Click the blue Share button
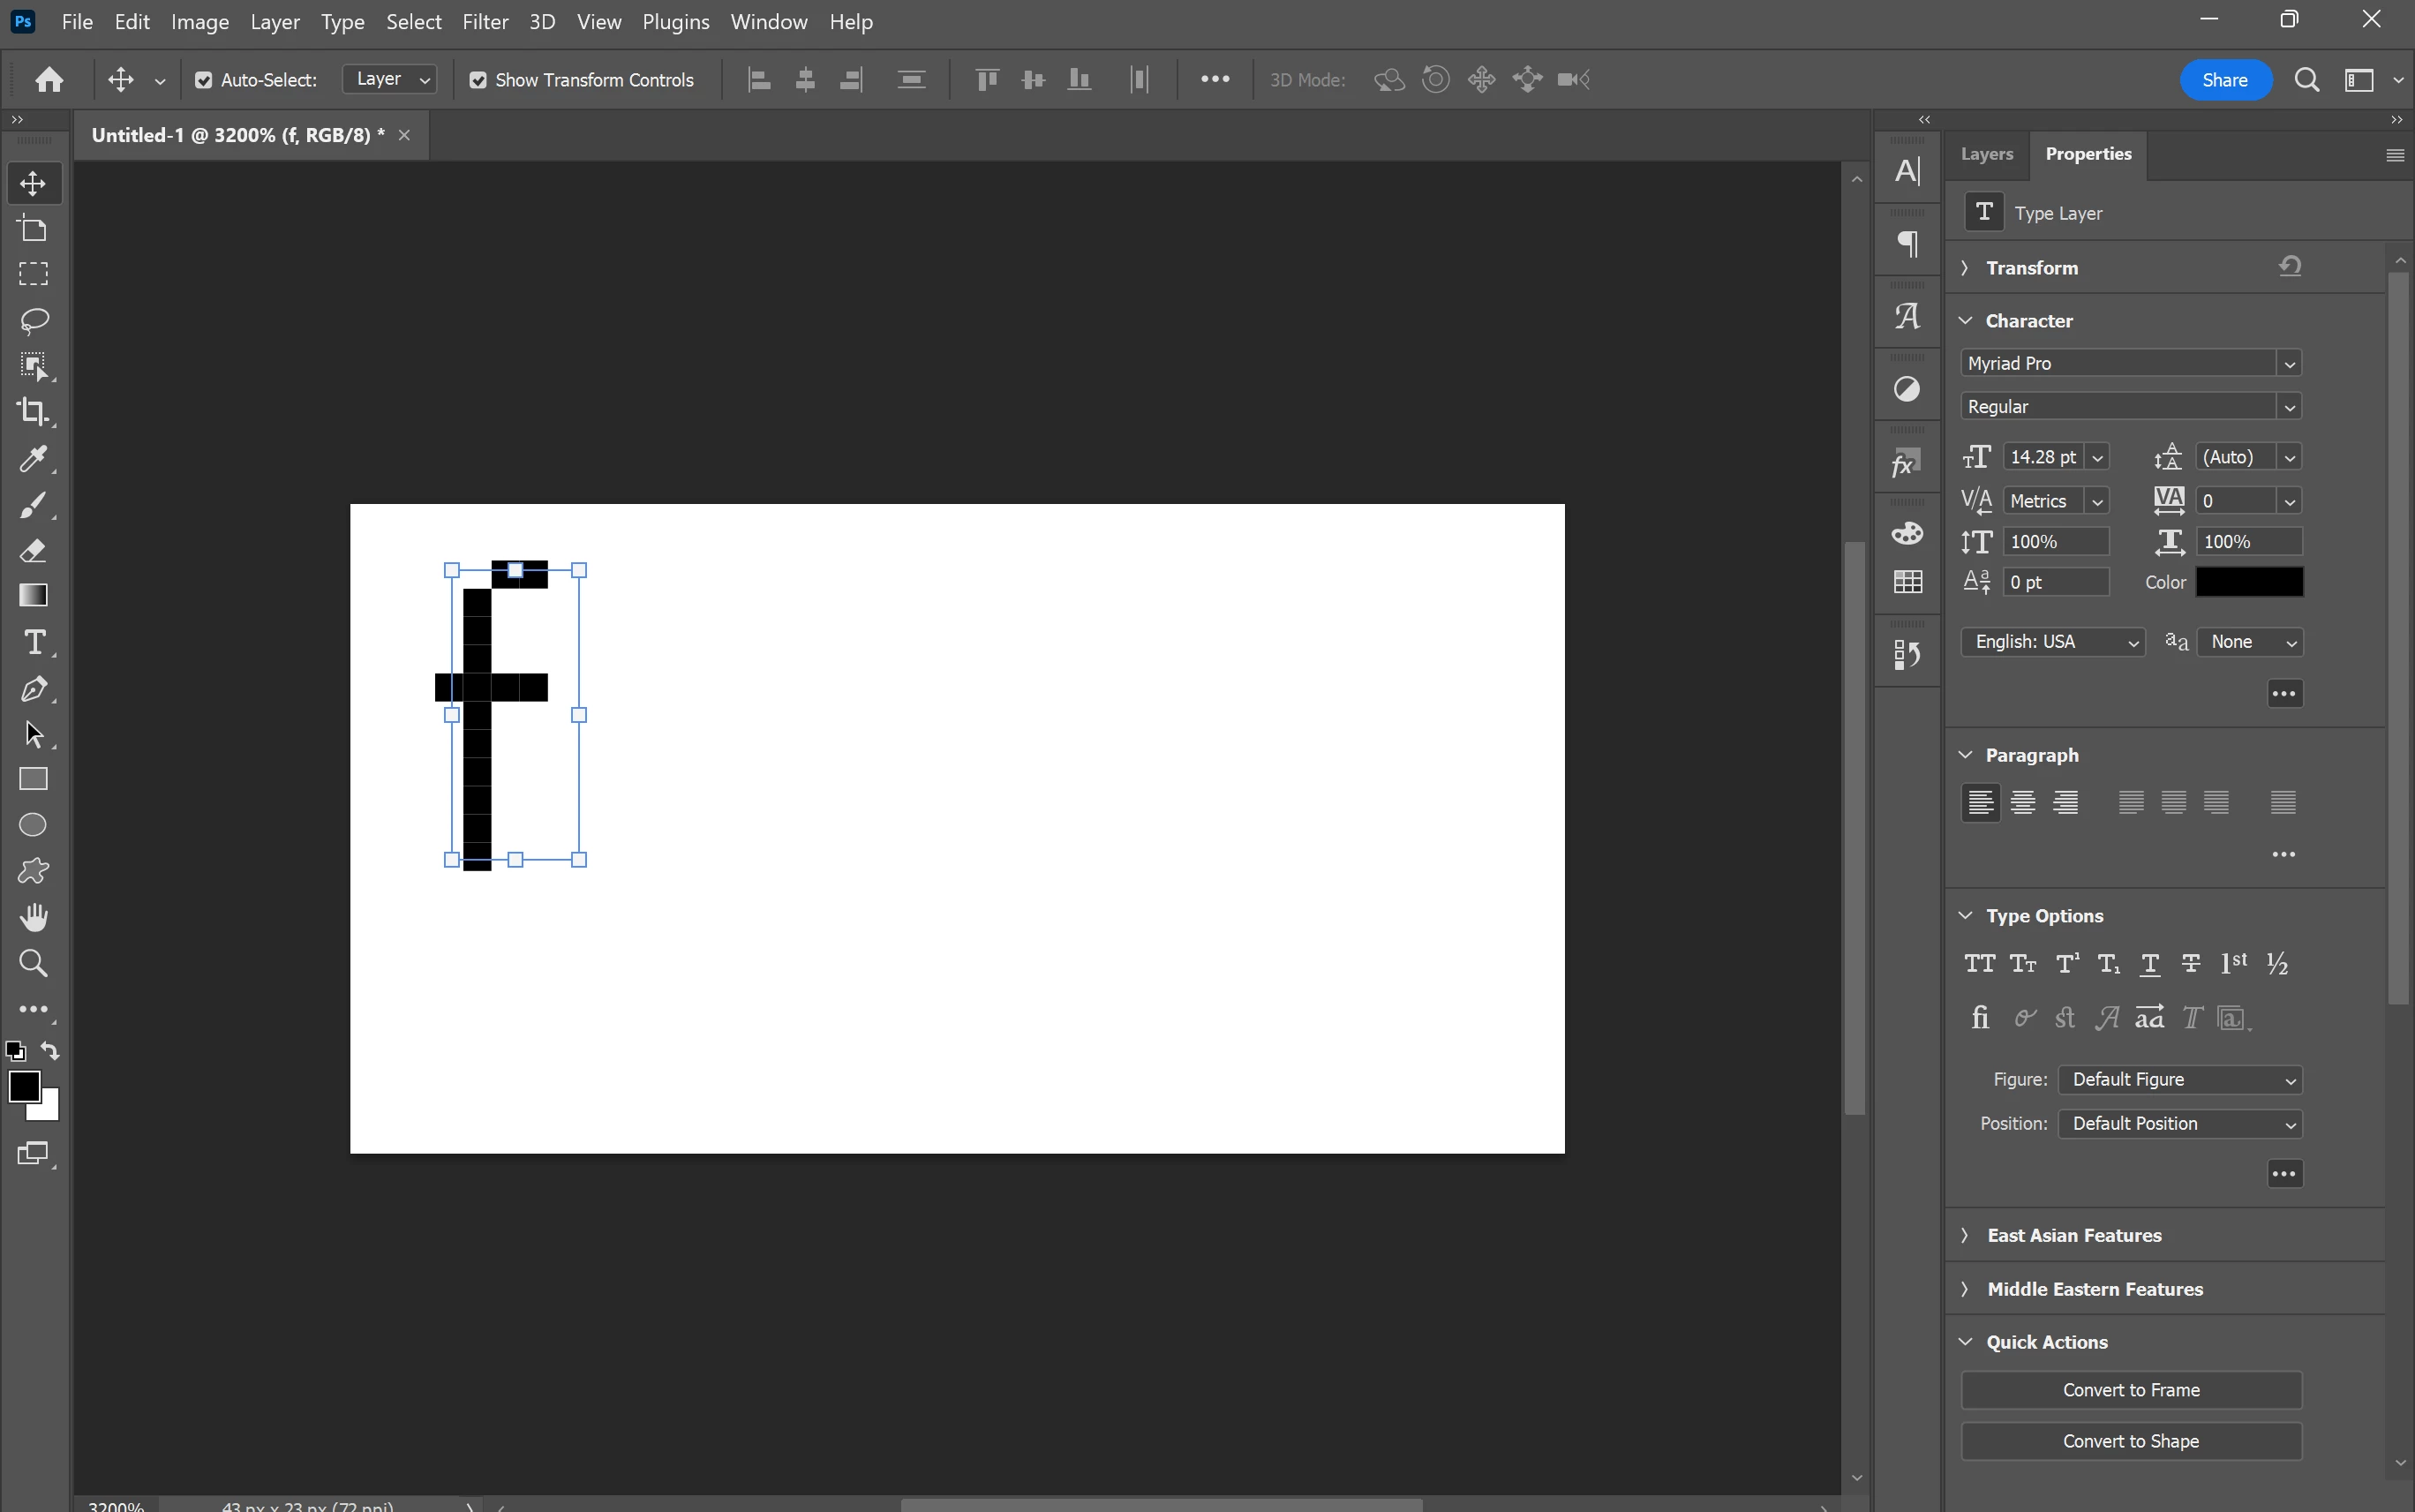Screen dimensions: 2415x1512 (x=2224, y=80)
